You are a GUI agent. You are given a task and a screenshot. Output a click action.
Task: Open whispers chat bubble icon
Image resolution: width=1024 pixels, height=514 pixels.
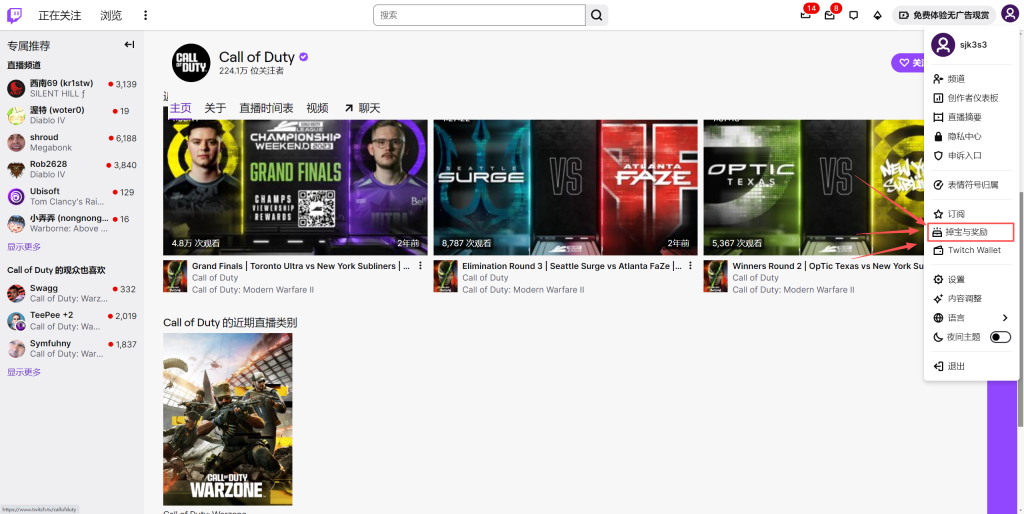[853, 15]
